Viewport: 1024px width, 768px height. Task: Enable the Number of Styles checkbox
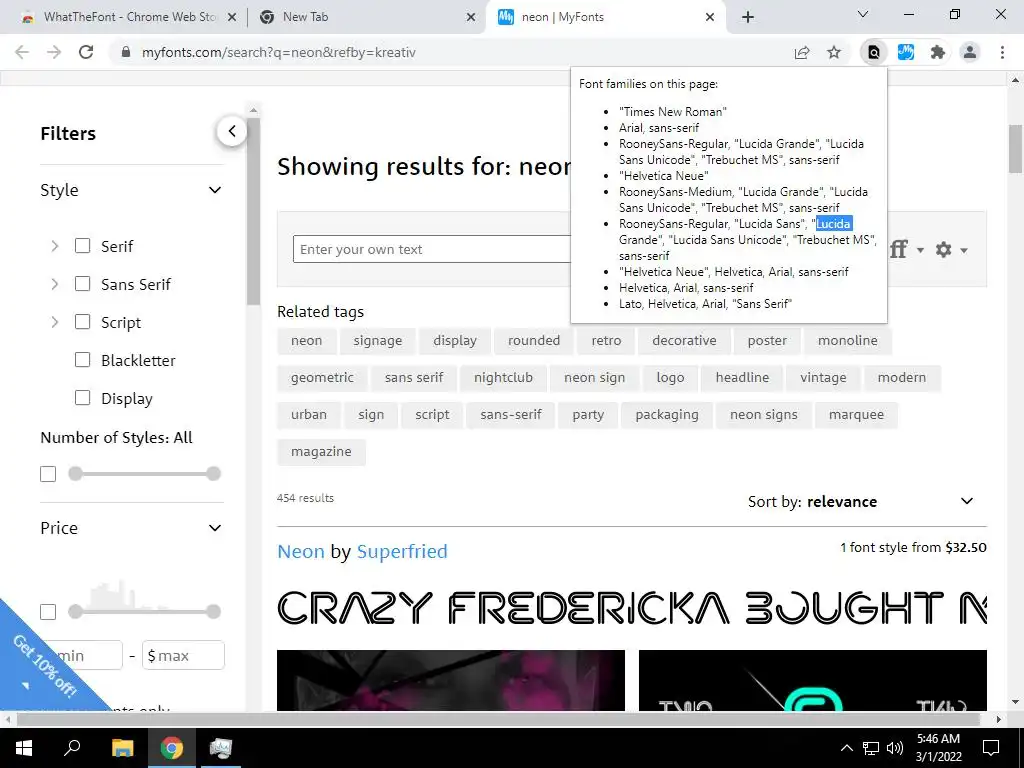tap(48, 474)
